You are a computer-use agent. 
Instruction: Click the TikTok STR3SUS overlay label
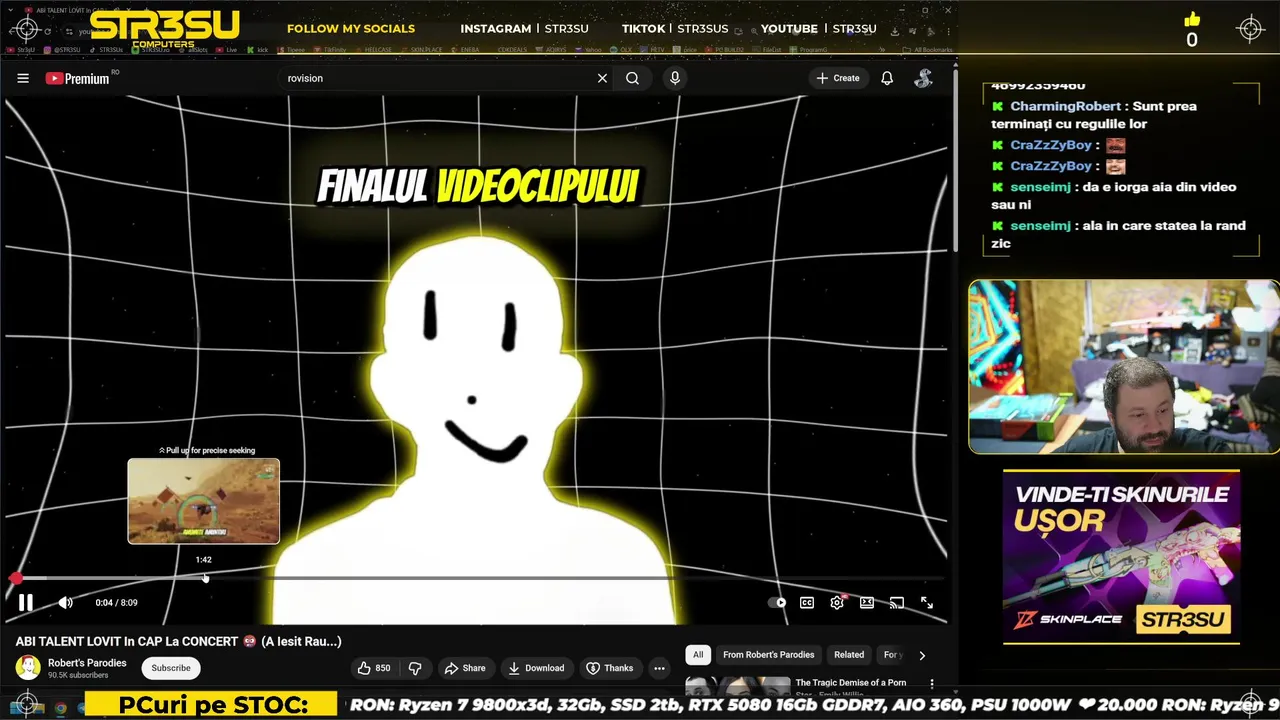(x=675, y=28)
